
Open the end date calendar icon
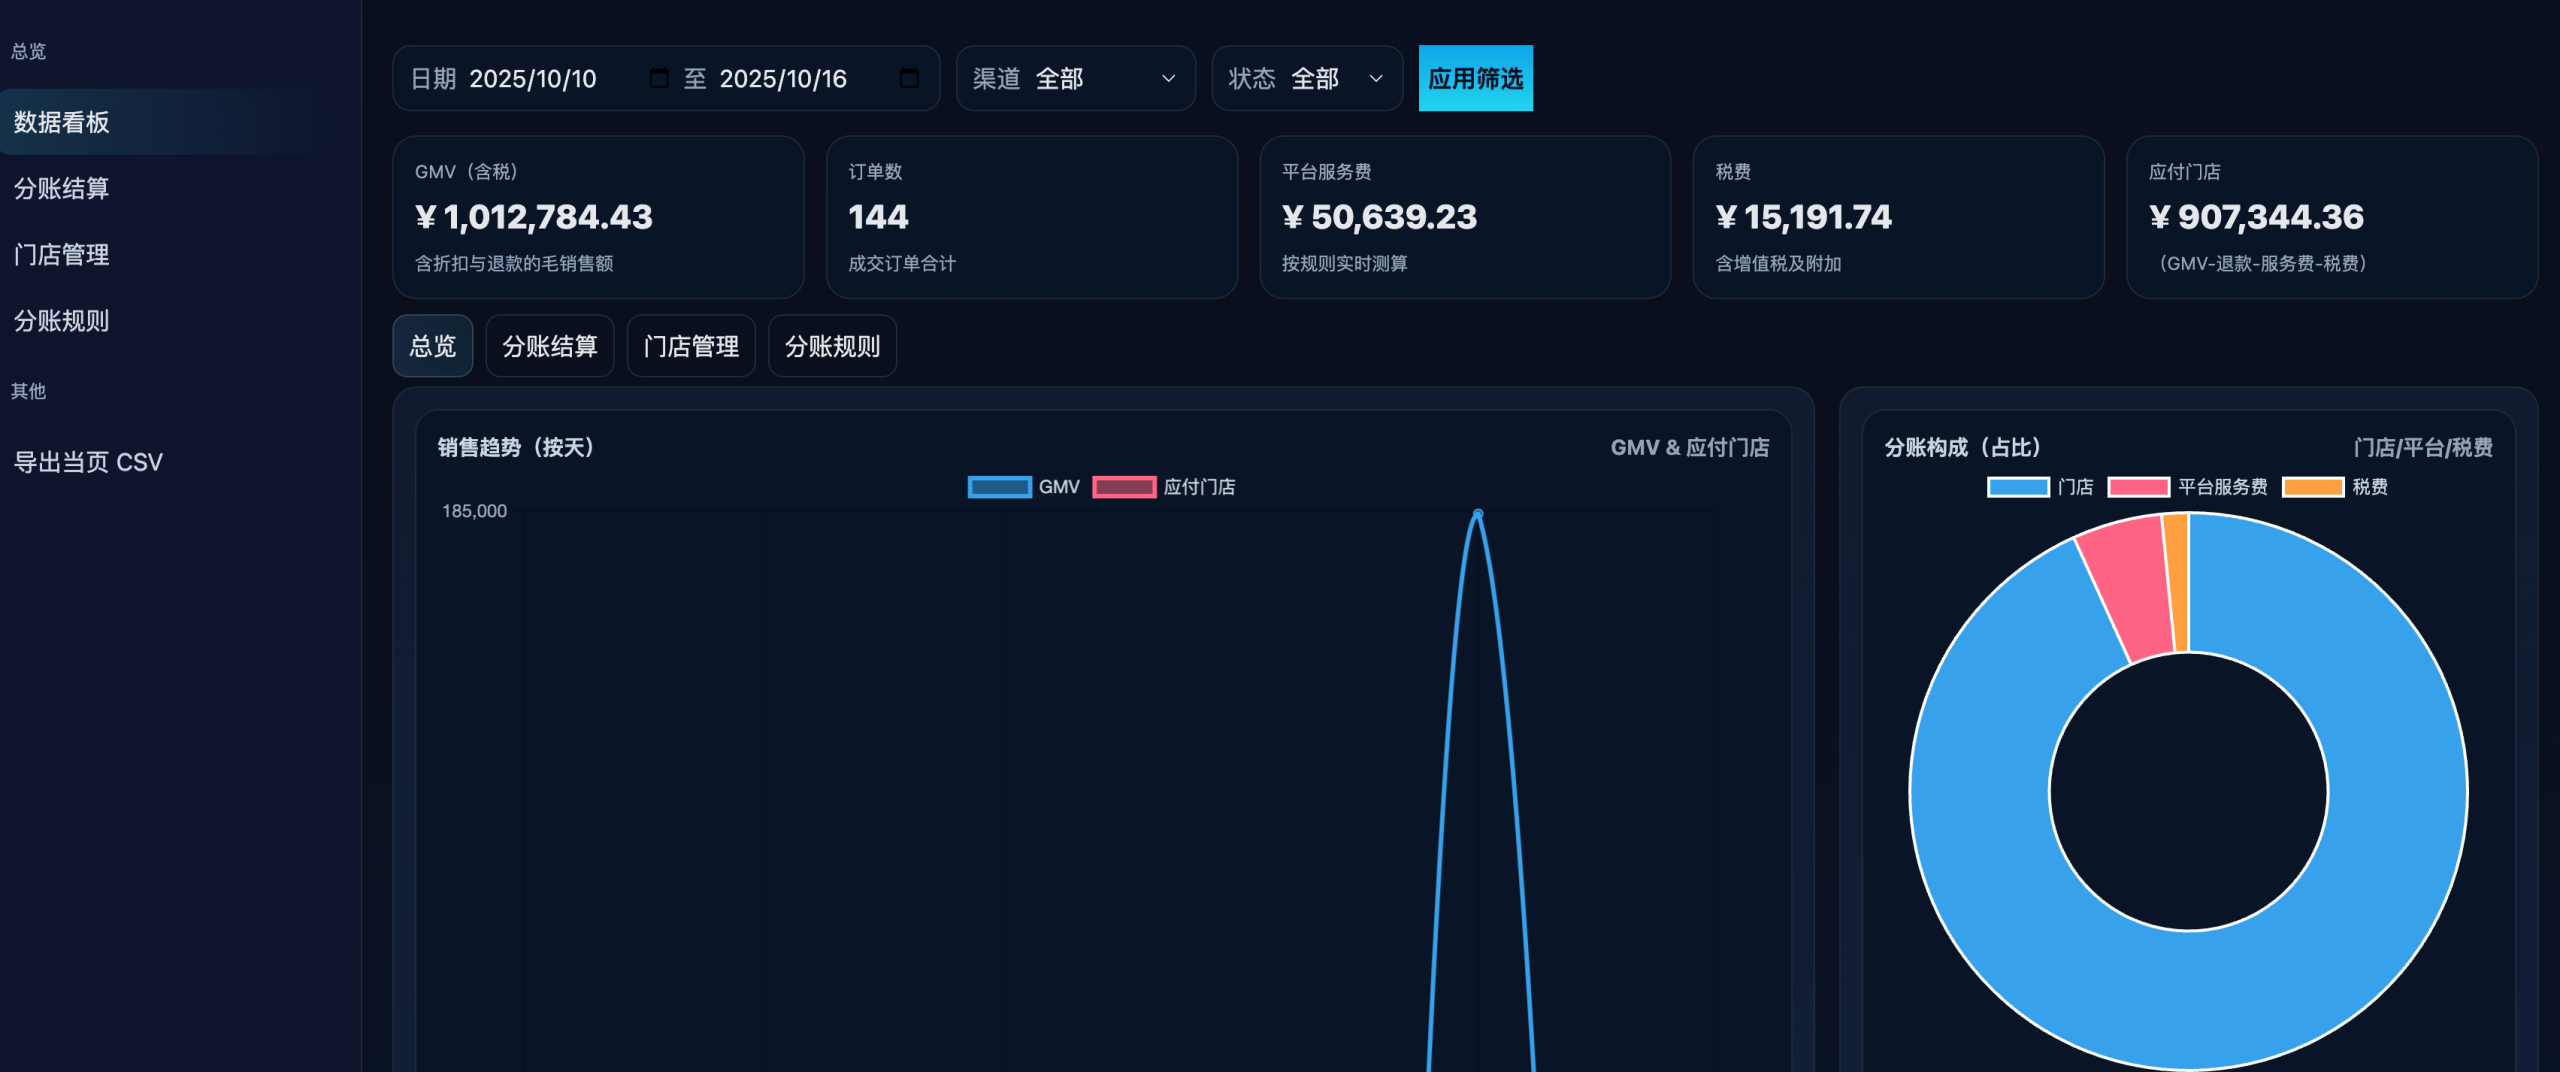[908, 78]
